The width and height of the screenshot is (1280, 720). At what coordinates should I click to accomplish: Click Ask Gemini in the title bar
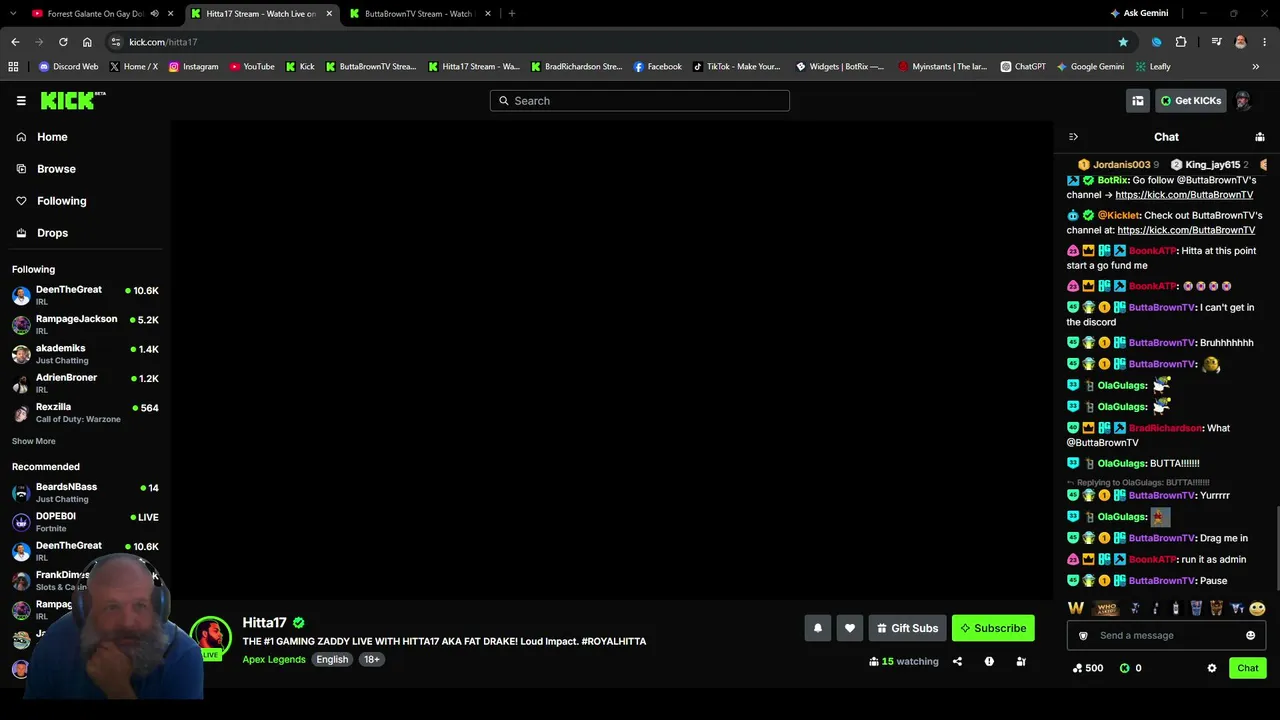tap(1138, 14)
